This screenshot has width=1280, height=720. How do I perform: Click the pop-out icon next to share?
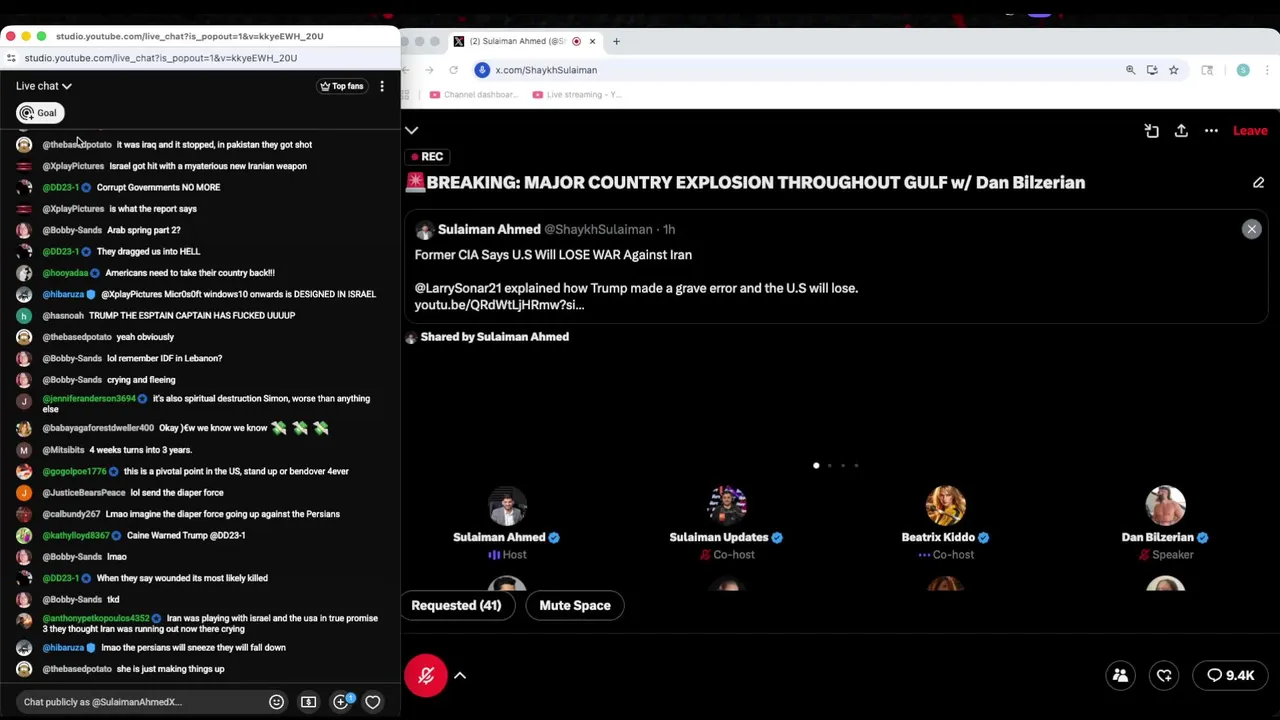point(1152,131)
